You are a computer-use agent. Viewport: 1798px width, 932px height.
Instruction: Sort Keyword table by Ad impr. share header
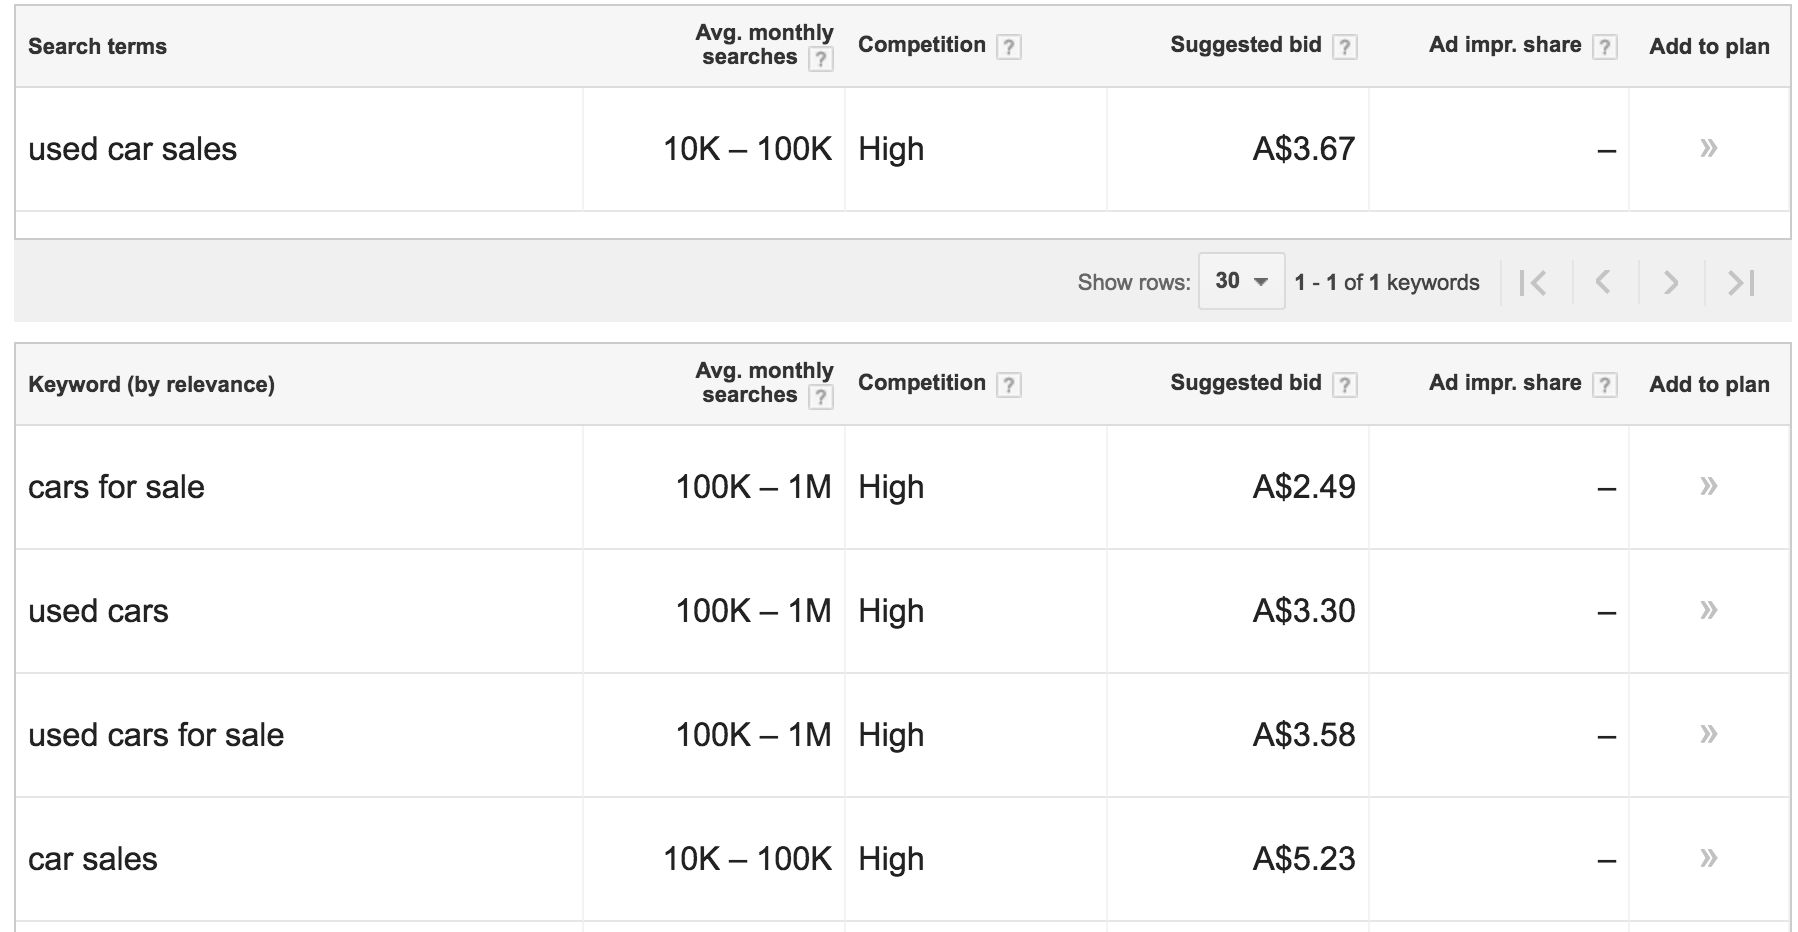(x=1505, y=383)
